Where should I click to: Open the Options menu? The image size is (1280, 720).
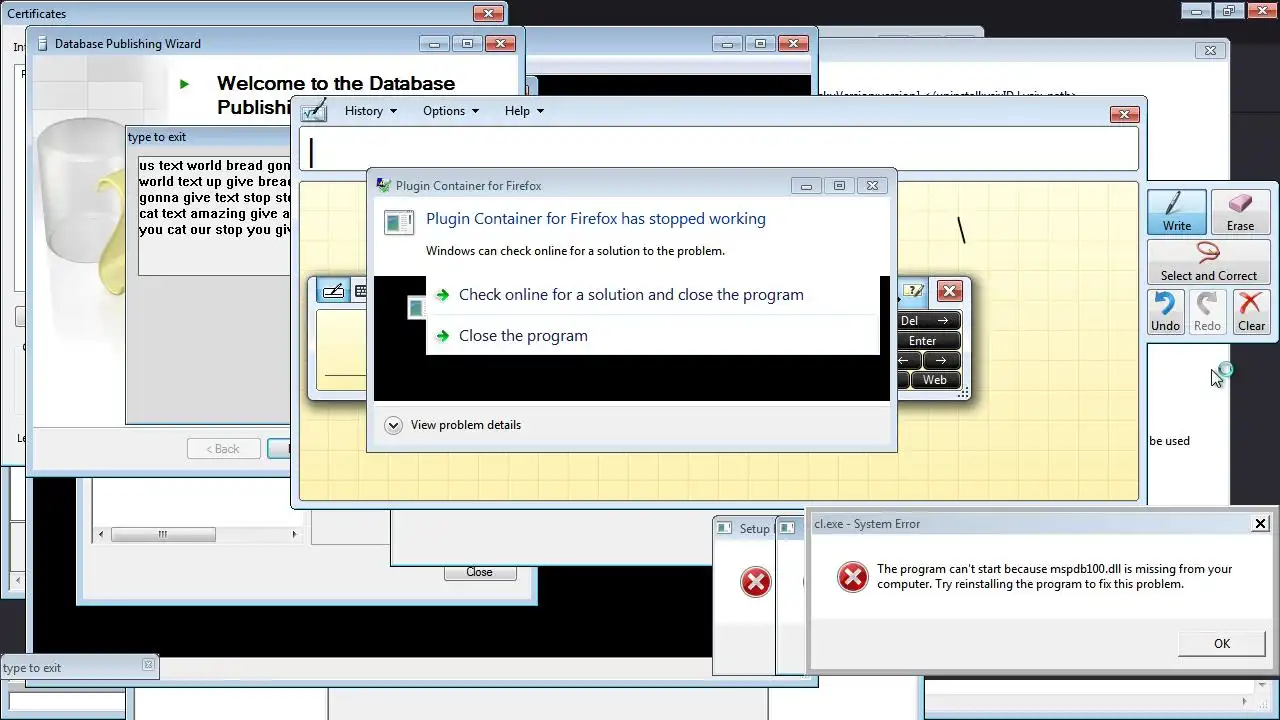(x=451, y=111)
